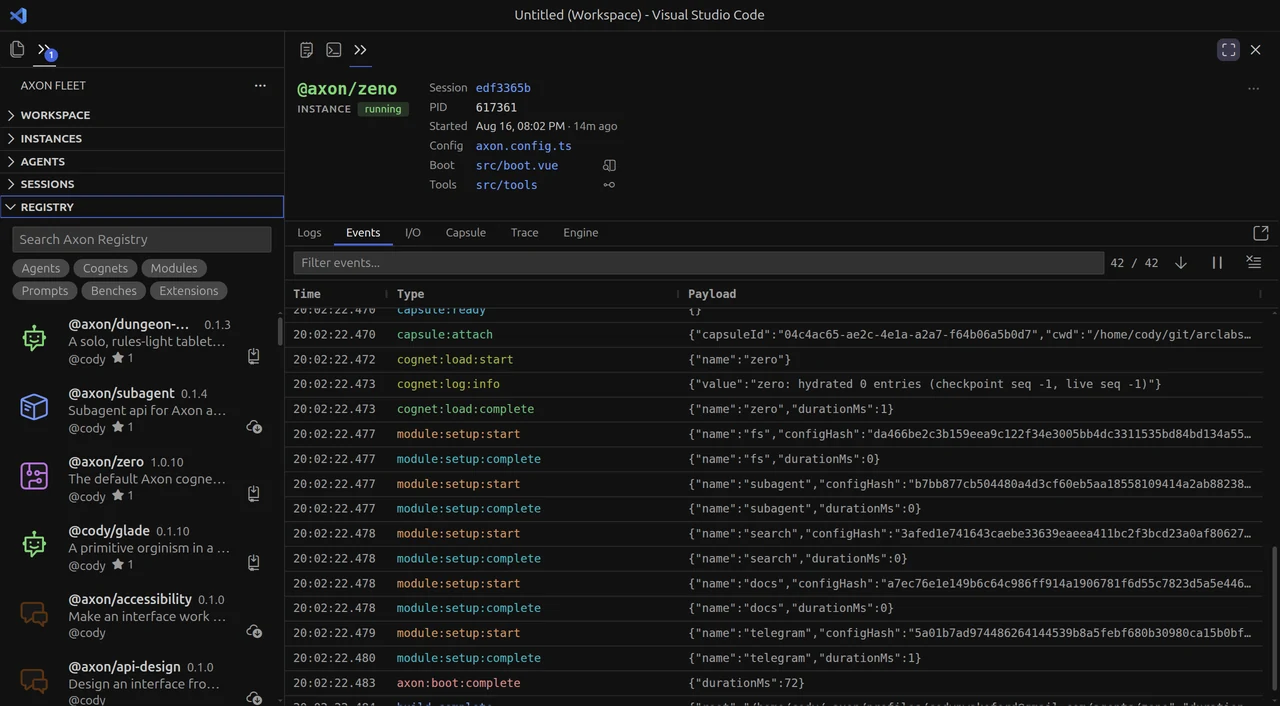Select the Axon double-chevron panel tab
Screen dimensions: 1280x706
360,50
